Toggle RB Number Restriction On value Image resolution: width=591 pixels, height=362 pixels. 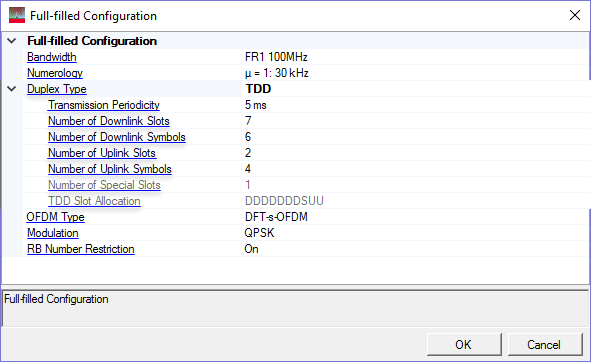[x=415, y=249]
